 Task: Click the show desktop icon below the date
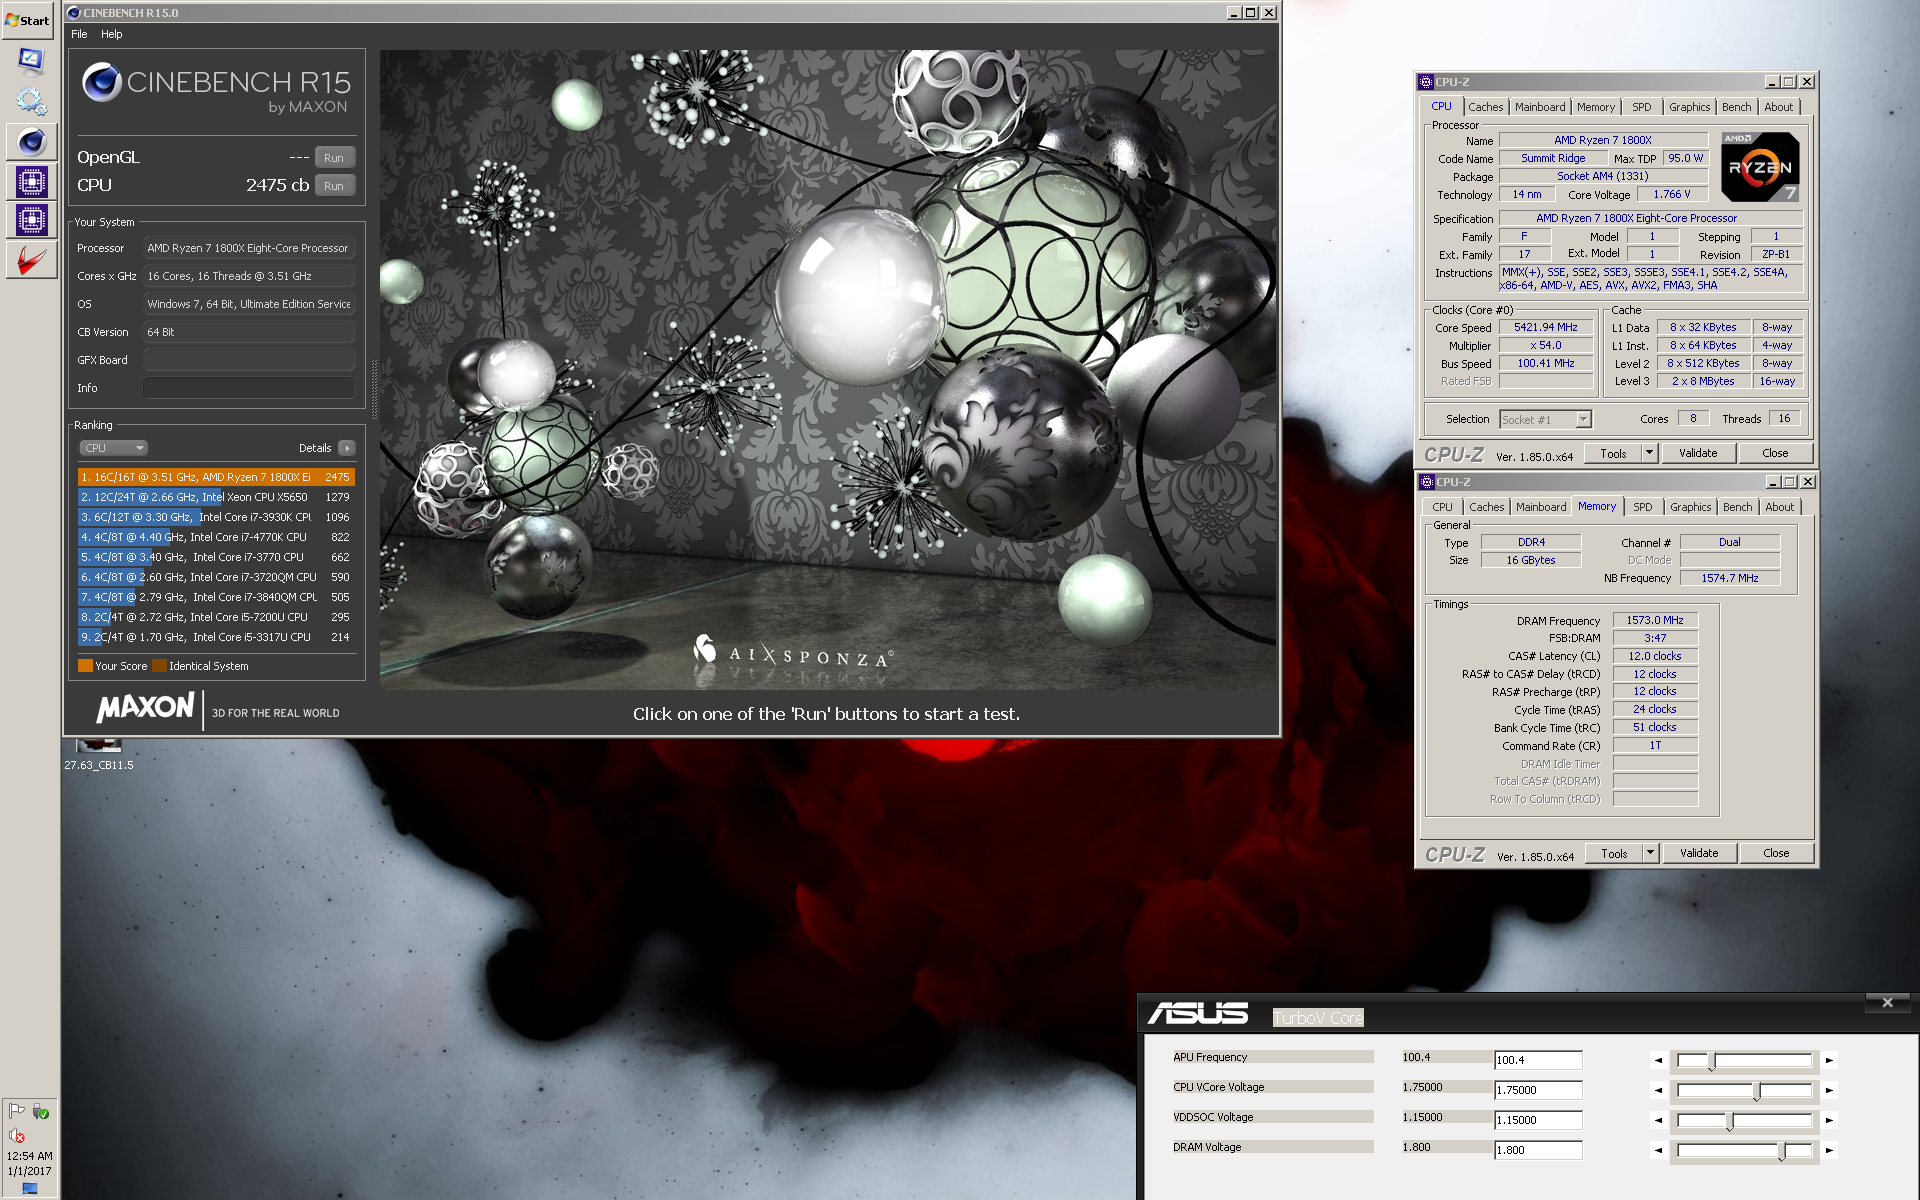click(30, 1189)
